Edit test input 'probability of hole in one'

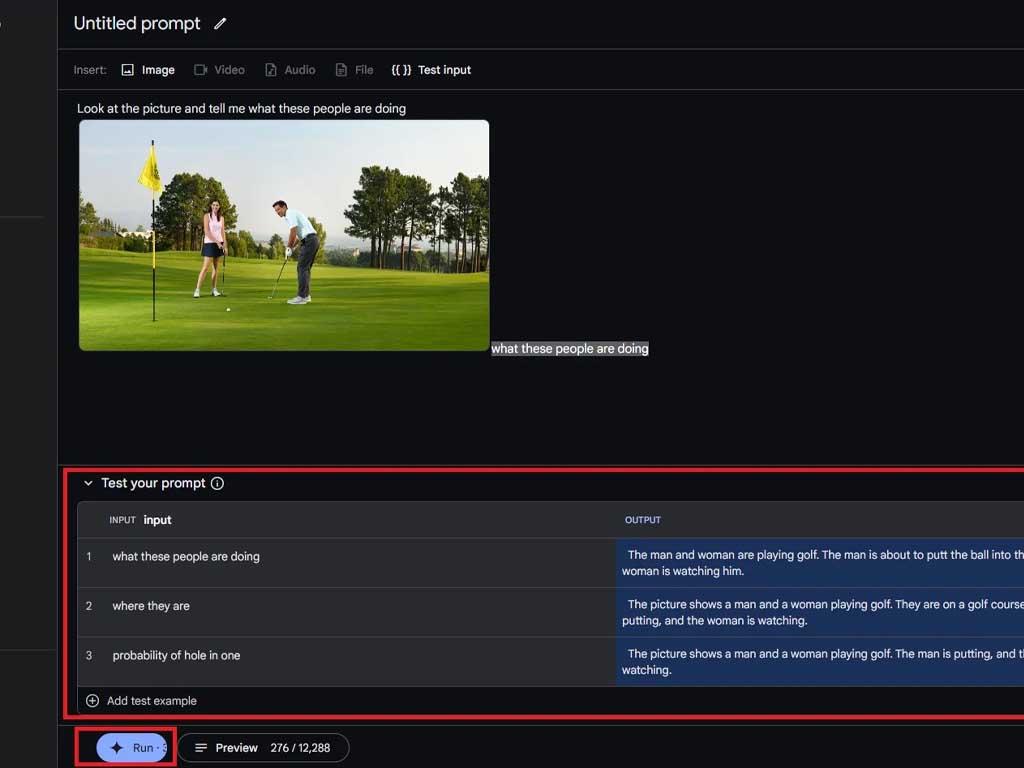tap(176, 656)
